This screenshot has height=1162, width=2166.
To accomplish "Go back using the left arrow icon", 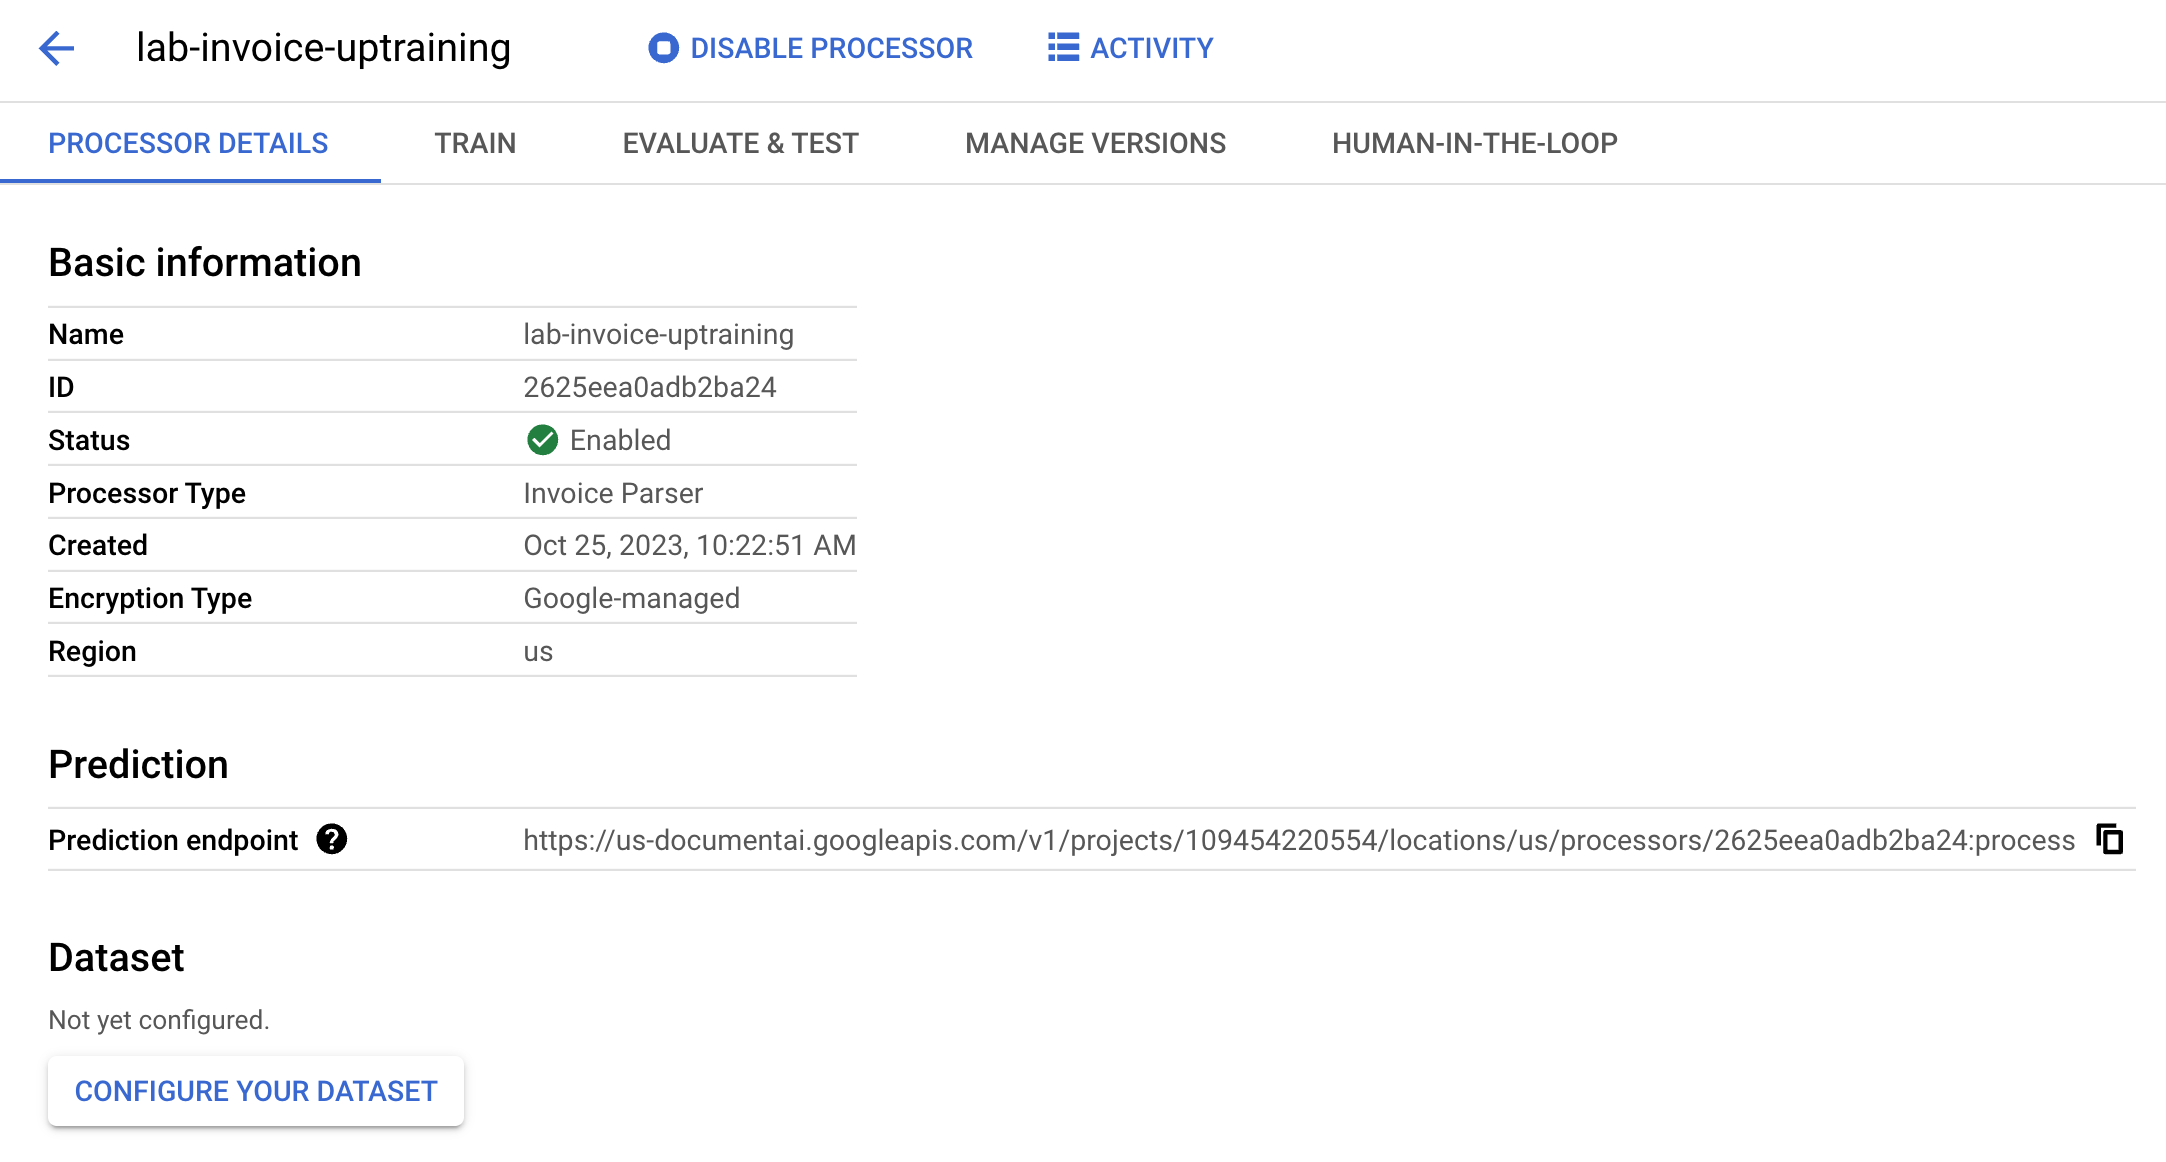I will [x=56, y=48].
